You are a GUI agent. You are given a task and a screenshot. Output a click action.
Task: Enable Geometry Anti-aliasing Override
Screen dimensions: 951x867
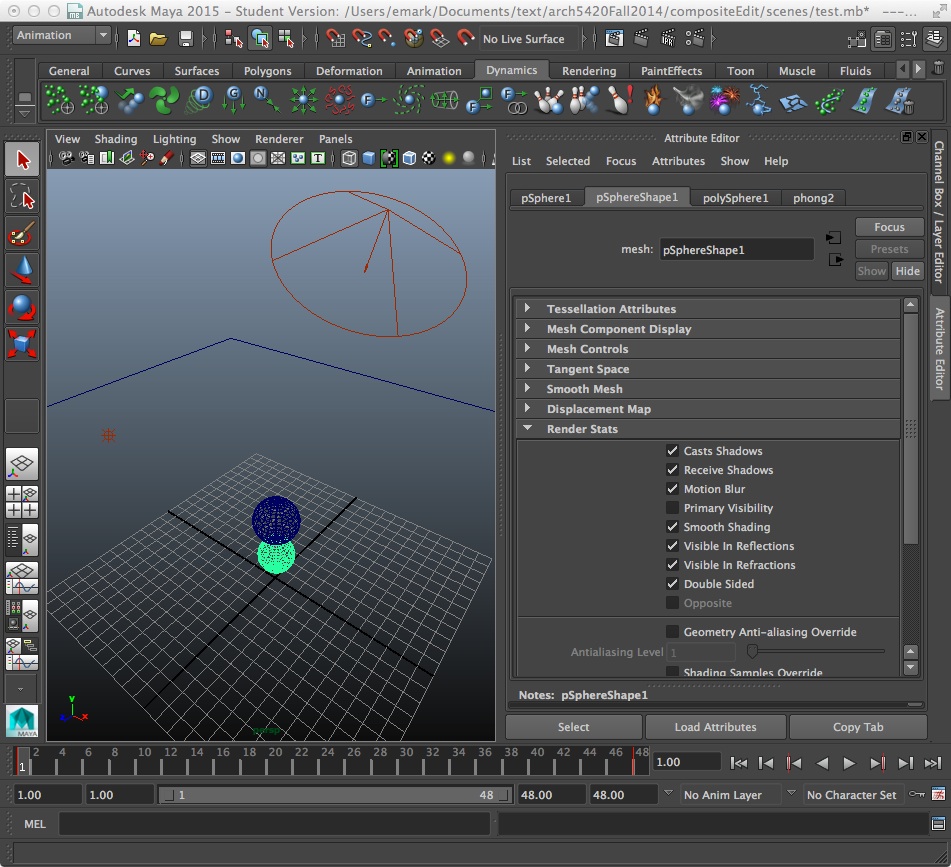(672, 632)
